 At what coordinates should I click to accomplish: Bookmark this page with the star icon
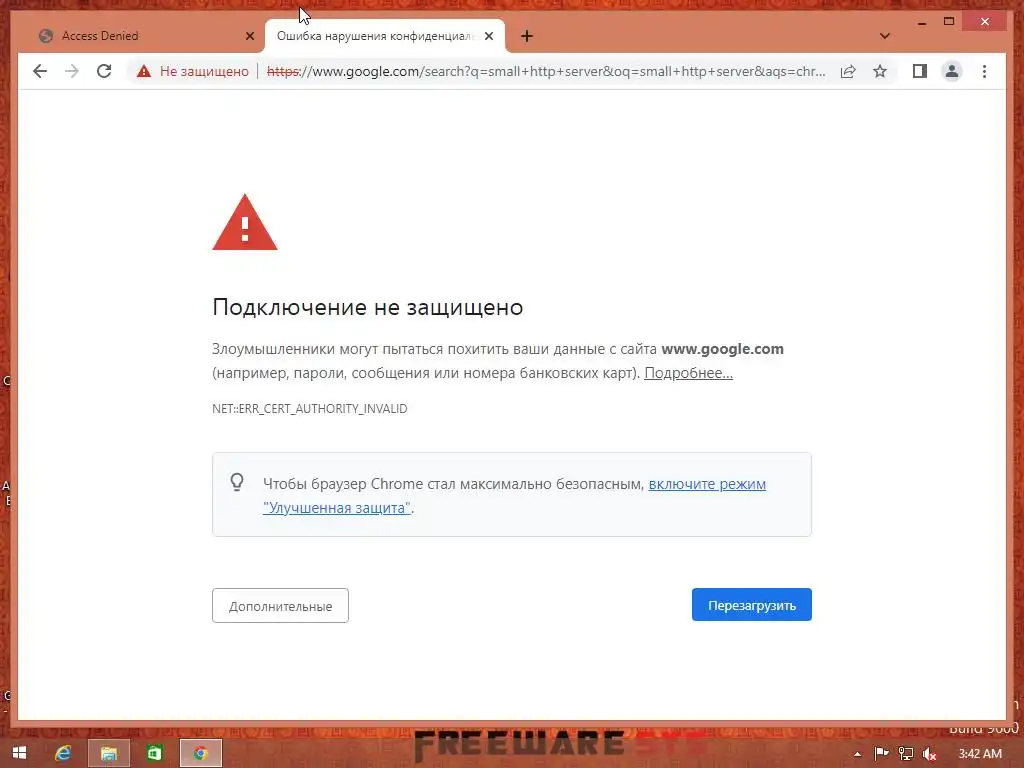880,71
